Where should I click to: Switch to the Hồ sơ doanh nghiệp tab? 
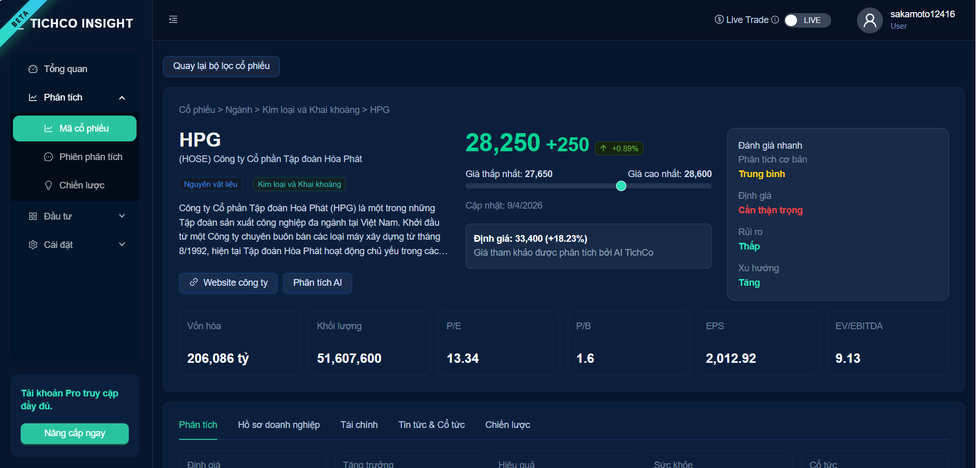(278, 425)
